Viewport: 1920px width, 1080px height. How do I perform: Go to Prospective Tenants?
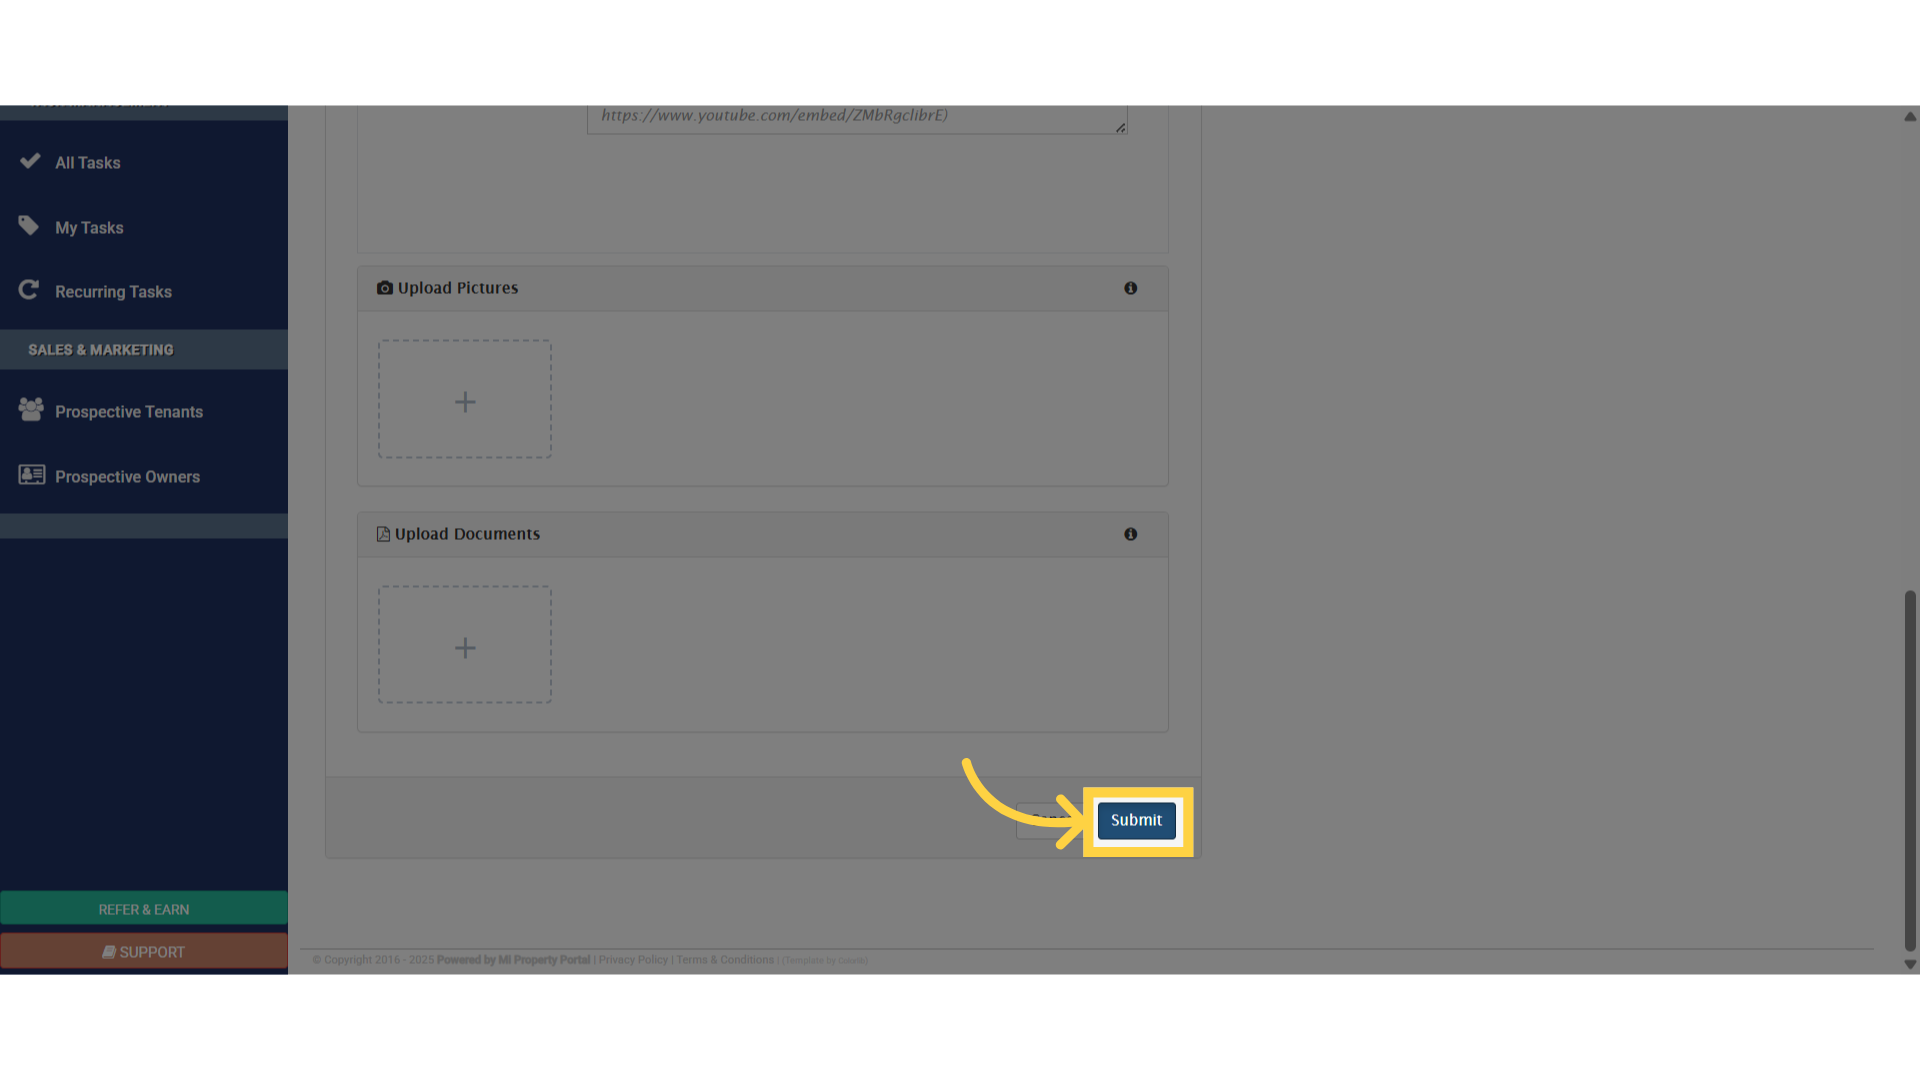click(x=129, y=412)
